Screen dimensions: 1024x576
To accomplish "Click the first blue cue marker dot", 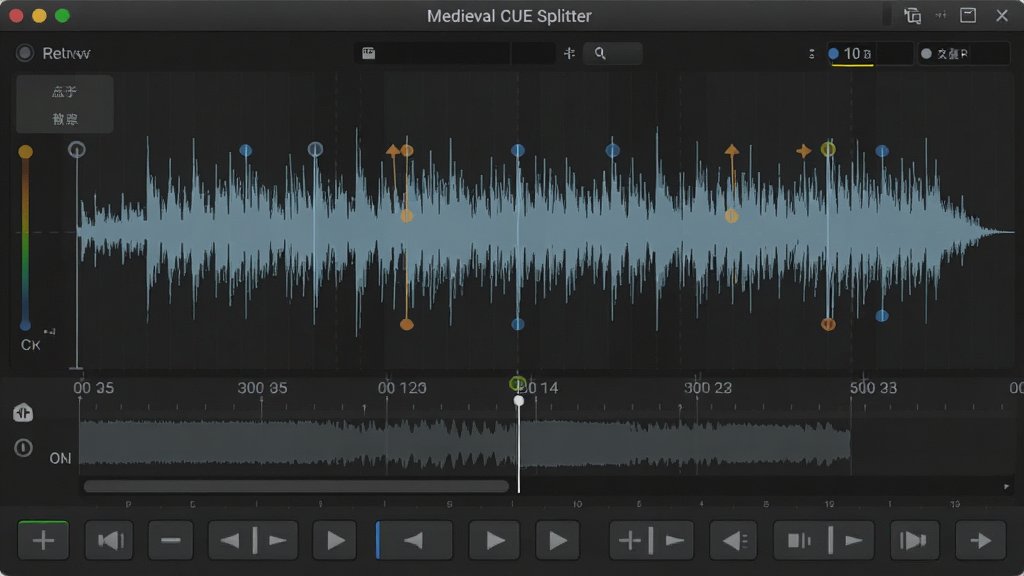I will [x=246, y=150].
